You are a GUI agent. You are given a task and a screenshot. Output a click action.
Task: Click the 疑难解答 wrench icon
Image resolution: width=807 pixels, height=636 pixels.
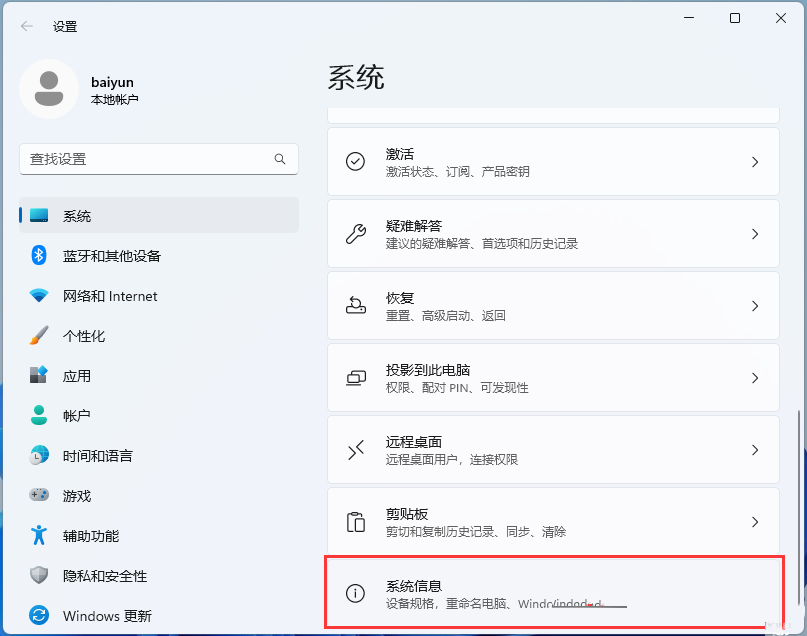(355, 233)
